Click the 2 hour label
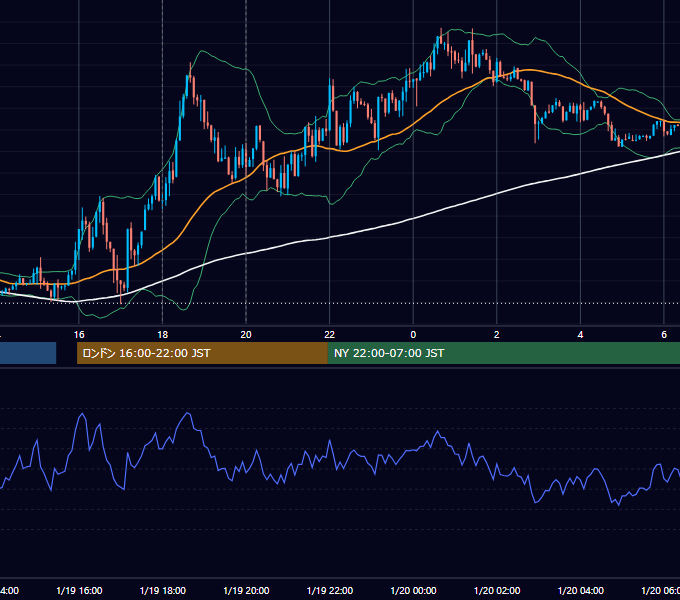 coord(497,335)
